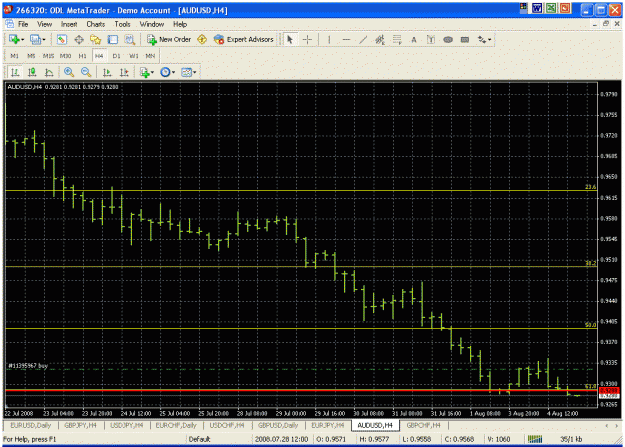
Task: Draw a vertical line tool
Action: (x=329, y=39)
